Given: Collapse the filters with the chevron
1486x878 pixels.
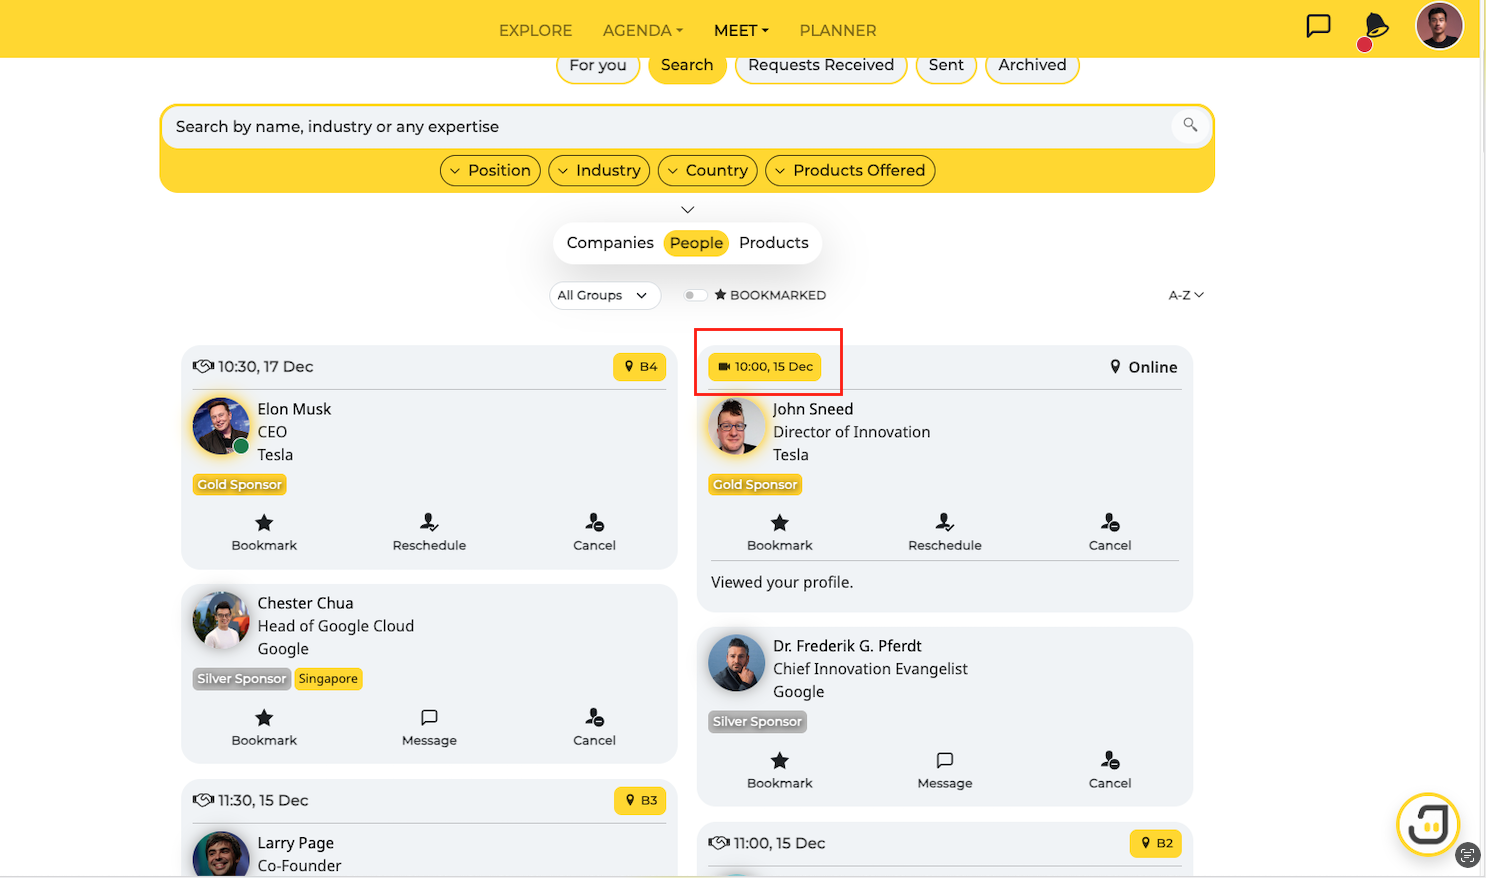Looking at the screenshot, I should pos(688,210).
